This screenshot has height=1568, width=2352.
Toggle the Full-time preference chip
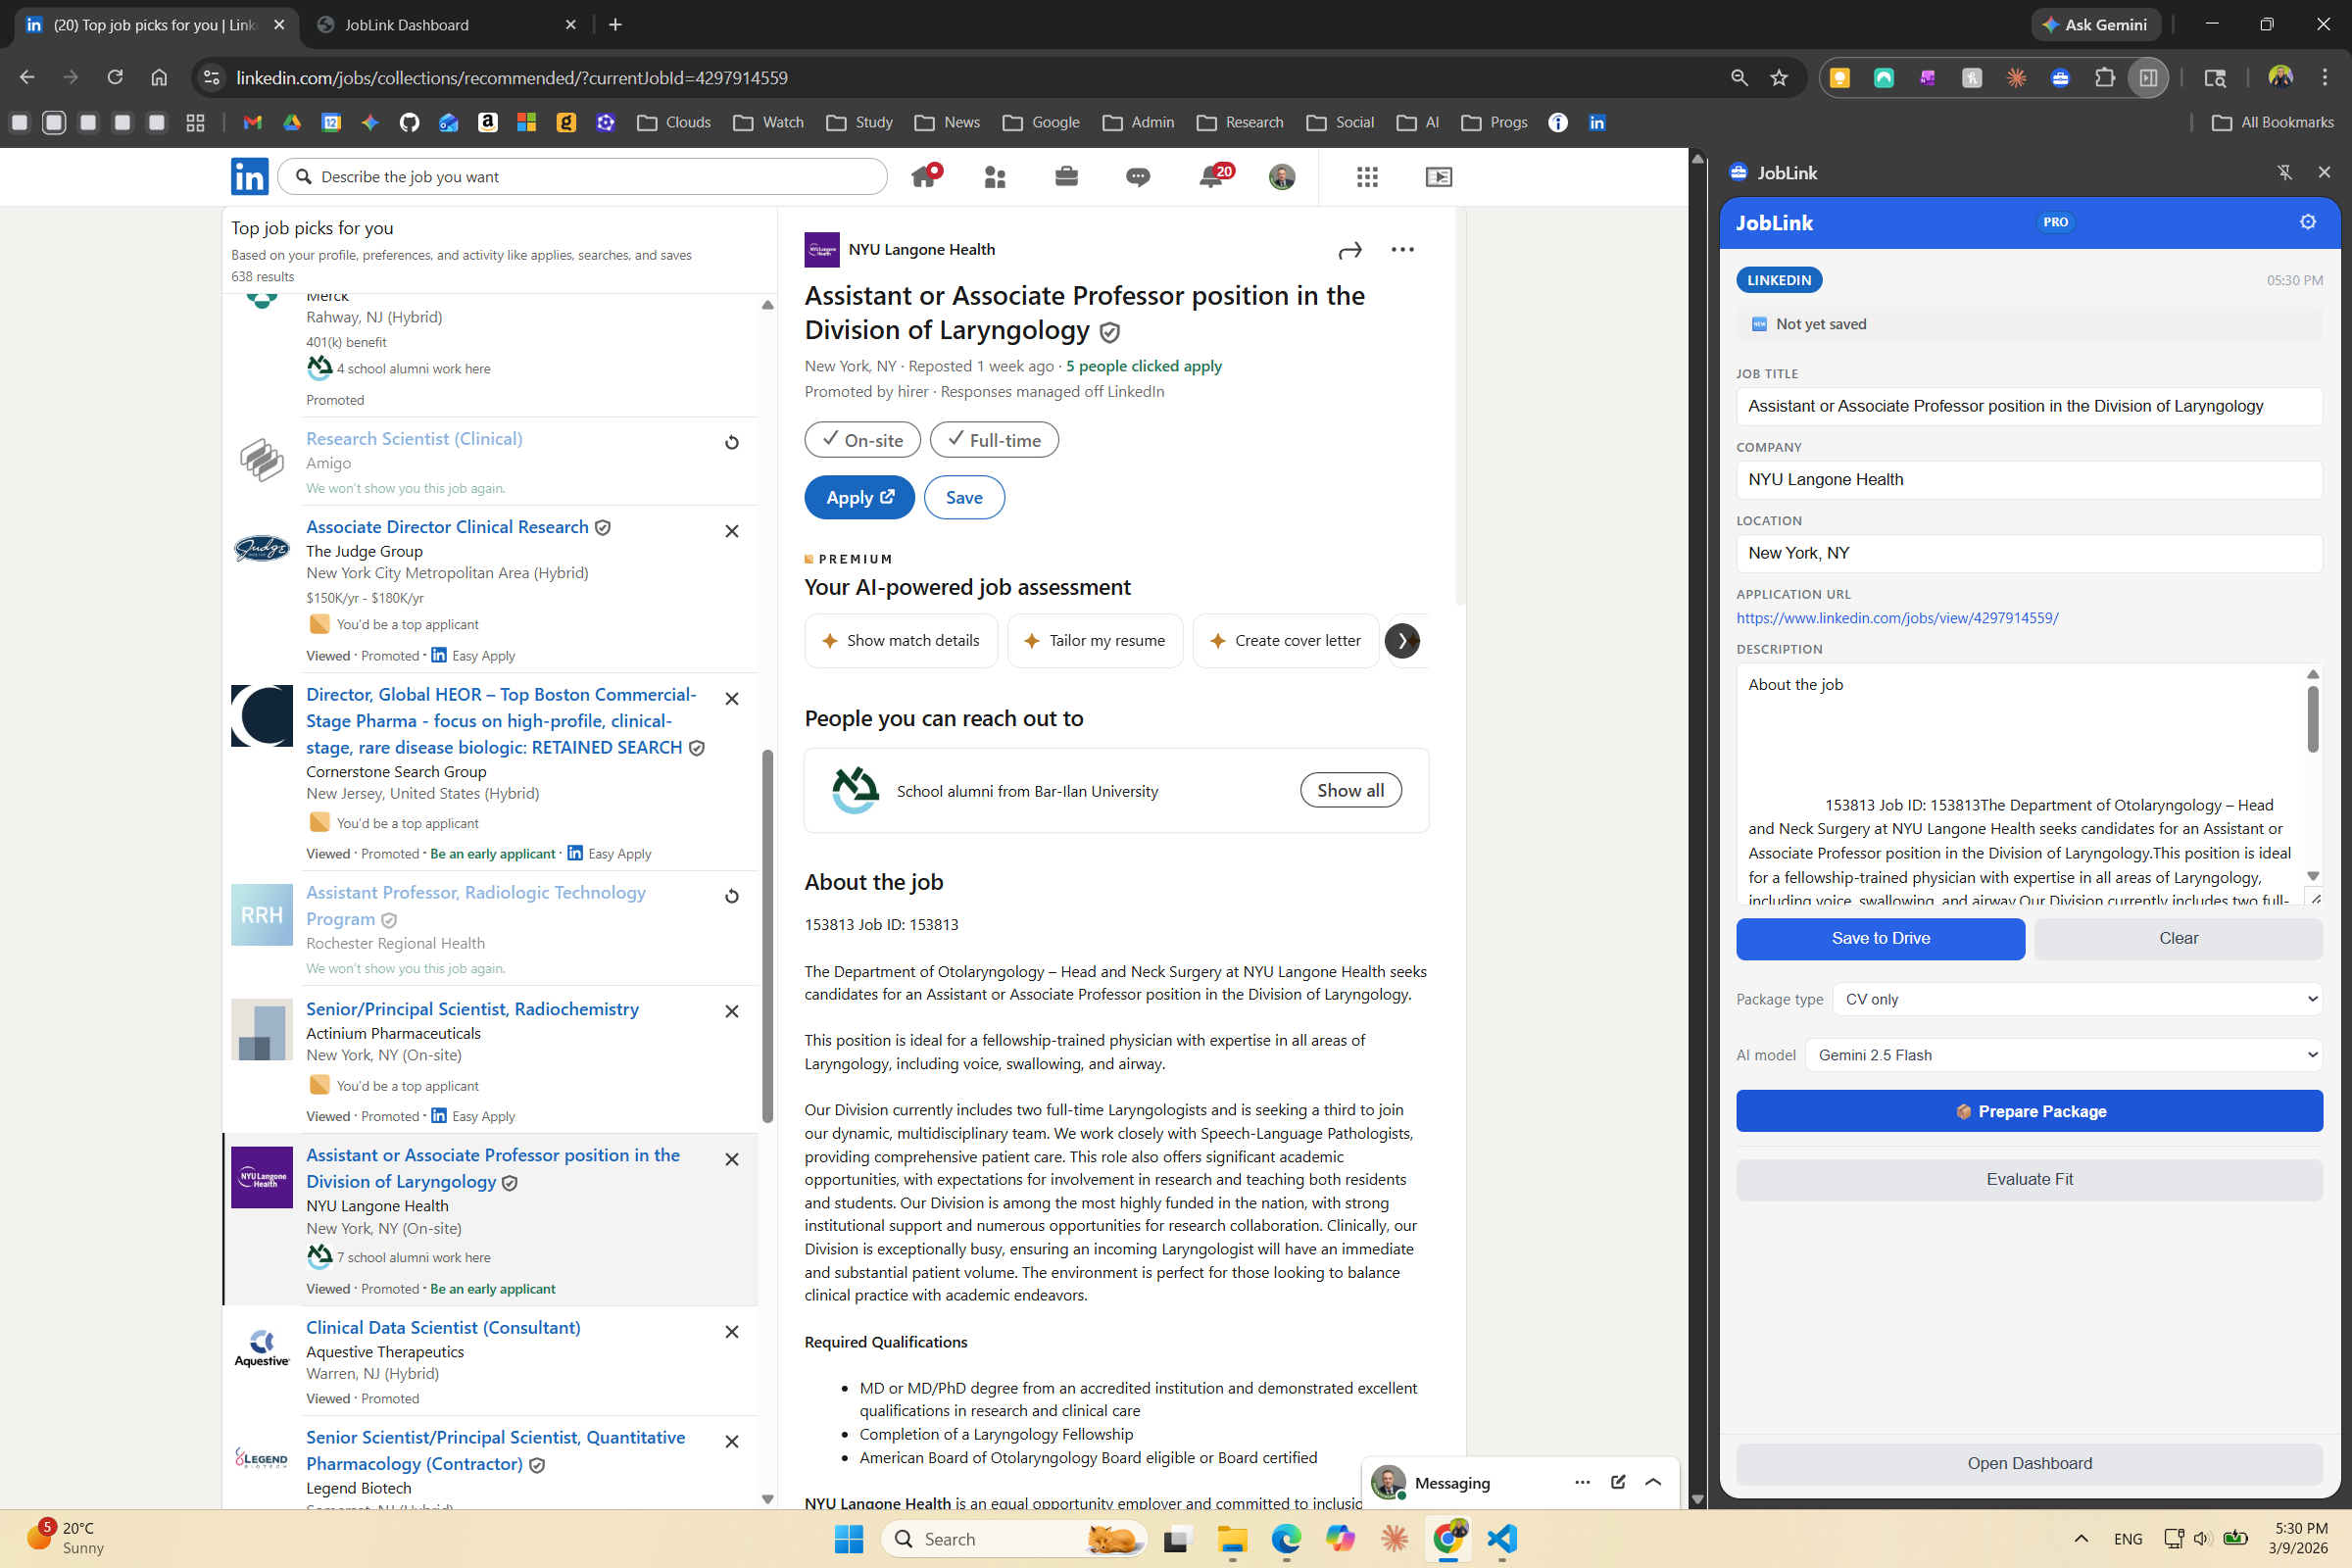click(994, 440)
